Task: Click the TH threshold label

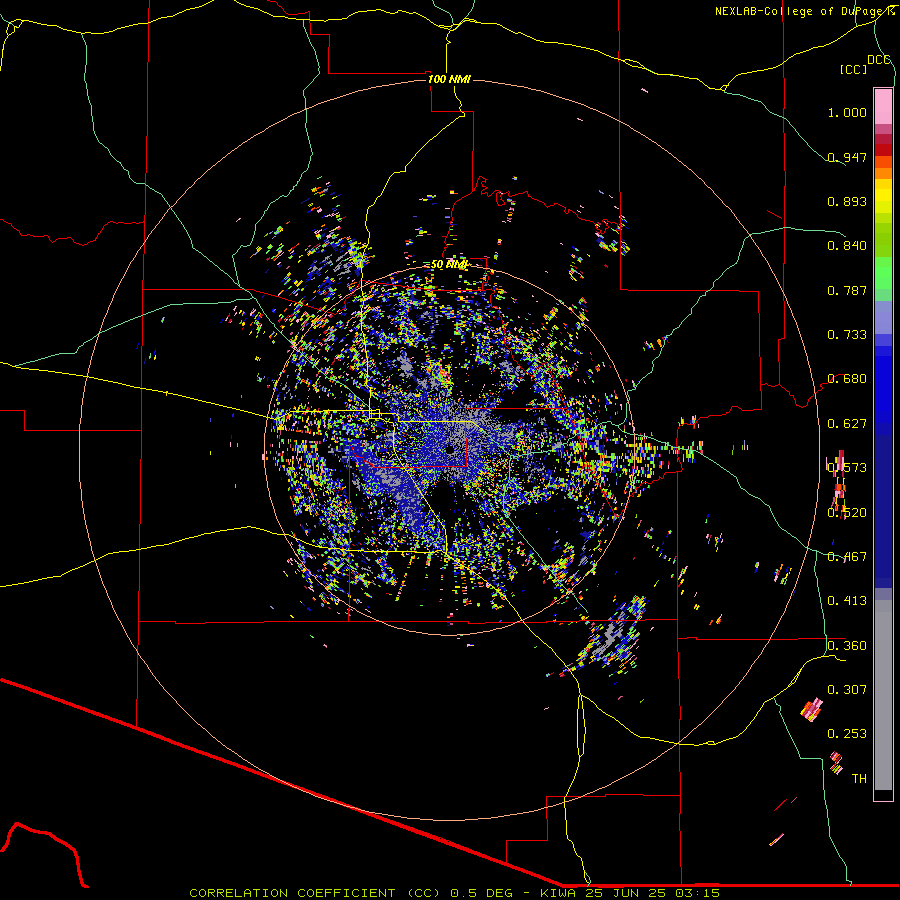Action: coord(859,779)
